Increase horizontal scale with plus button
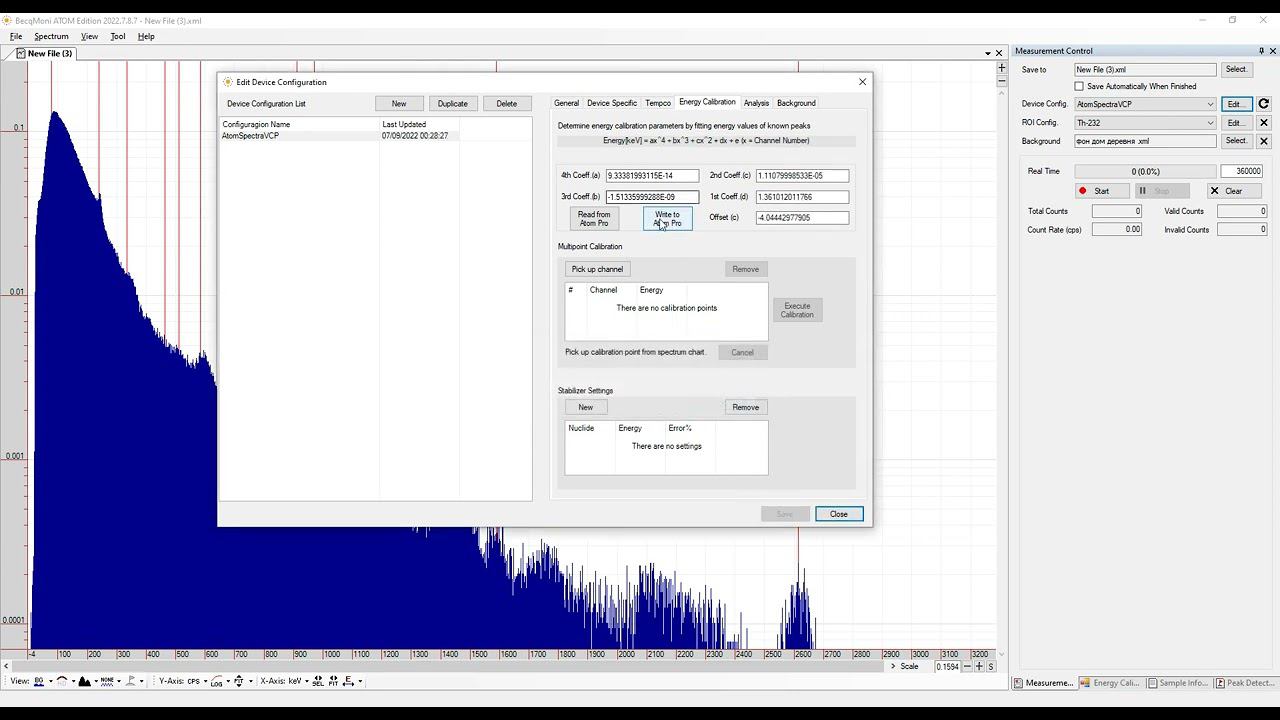This screenshot has width=1280, height=720. (979, 667)
